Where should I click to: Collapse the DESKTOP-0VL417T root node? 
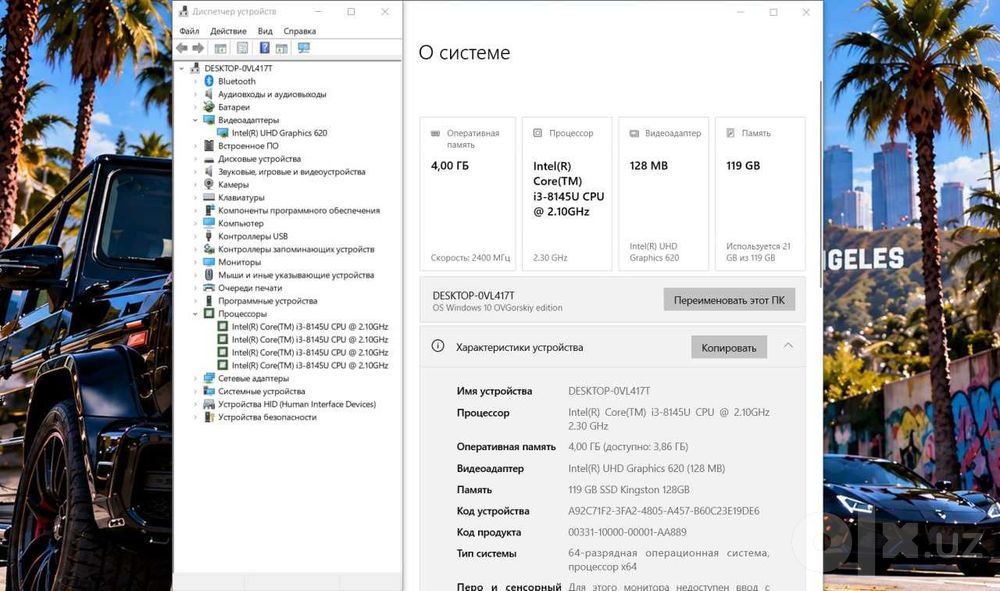[x=182, y=68]
